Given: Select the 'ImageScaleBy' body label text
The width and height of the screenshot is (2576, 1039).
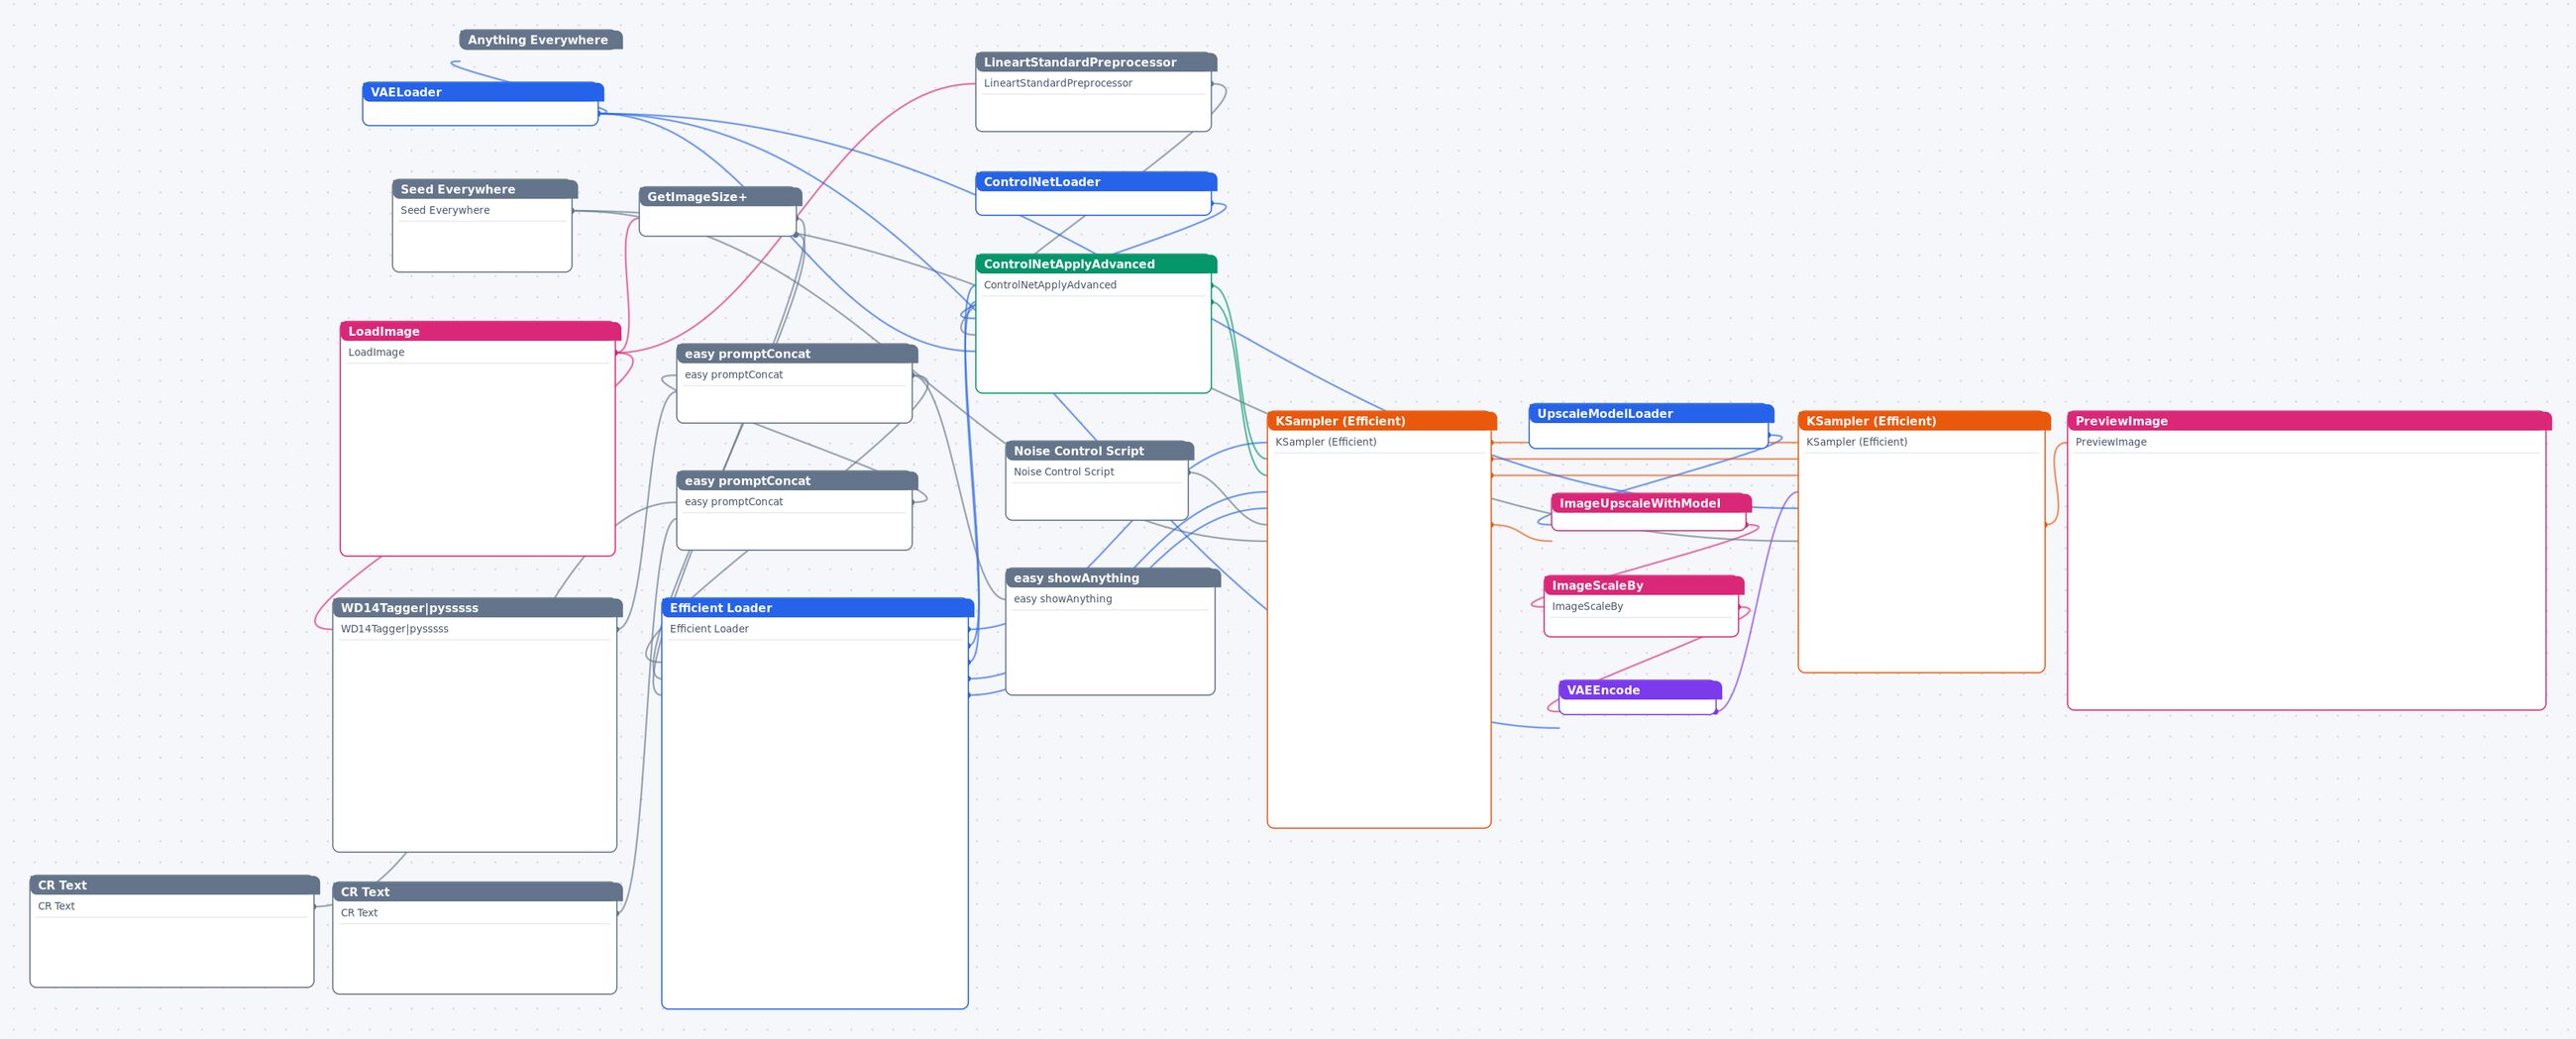Looking at the screenshot, I should coord(1587,606).
